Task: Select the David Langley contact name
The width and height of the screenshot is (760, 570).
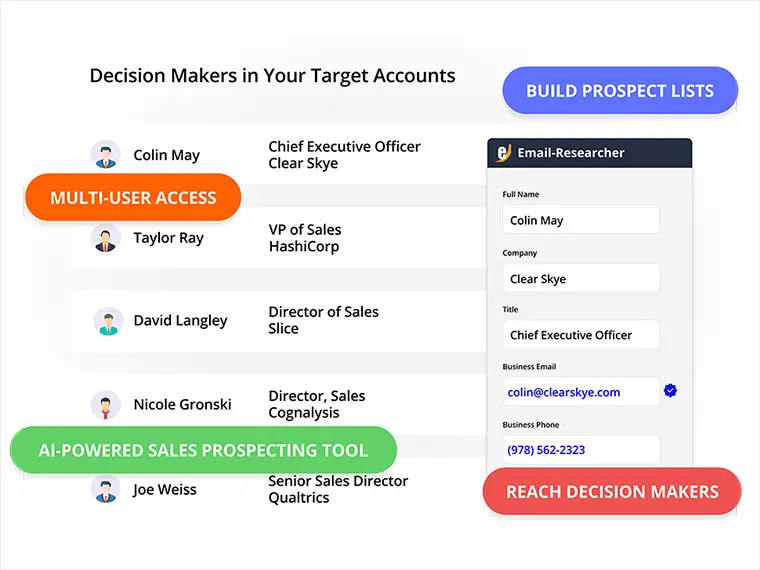Action: coord(180,321)
